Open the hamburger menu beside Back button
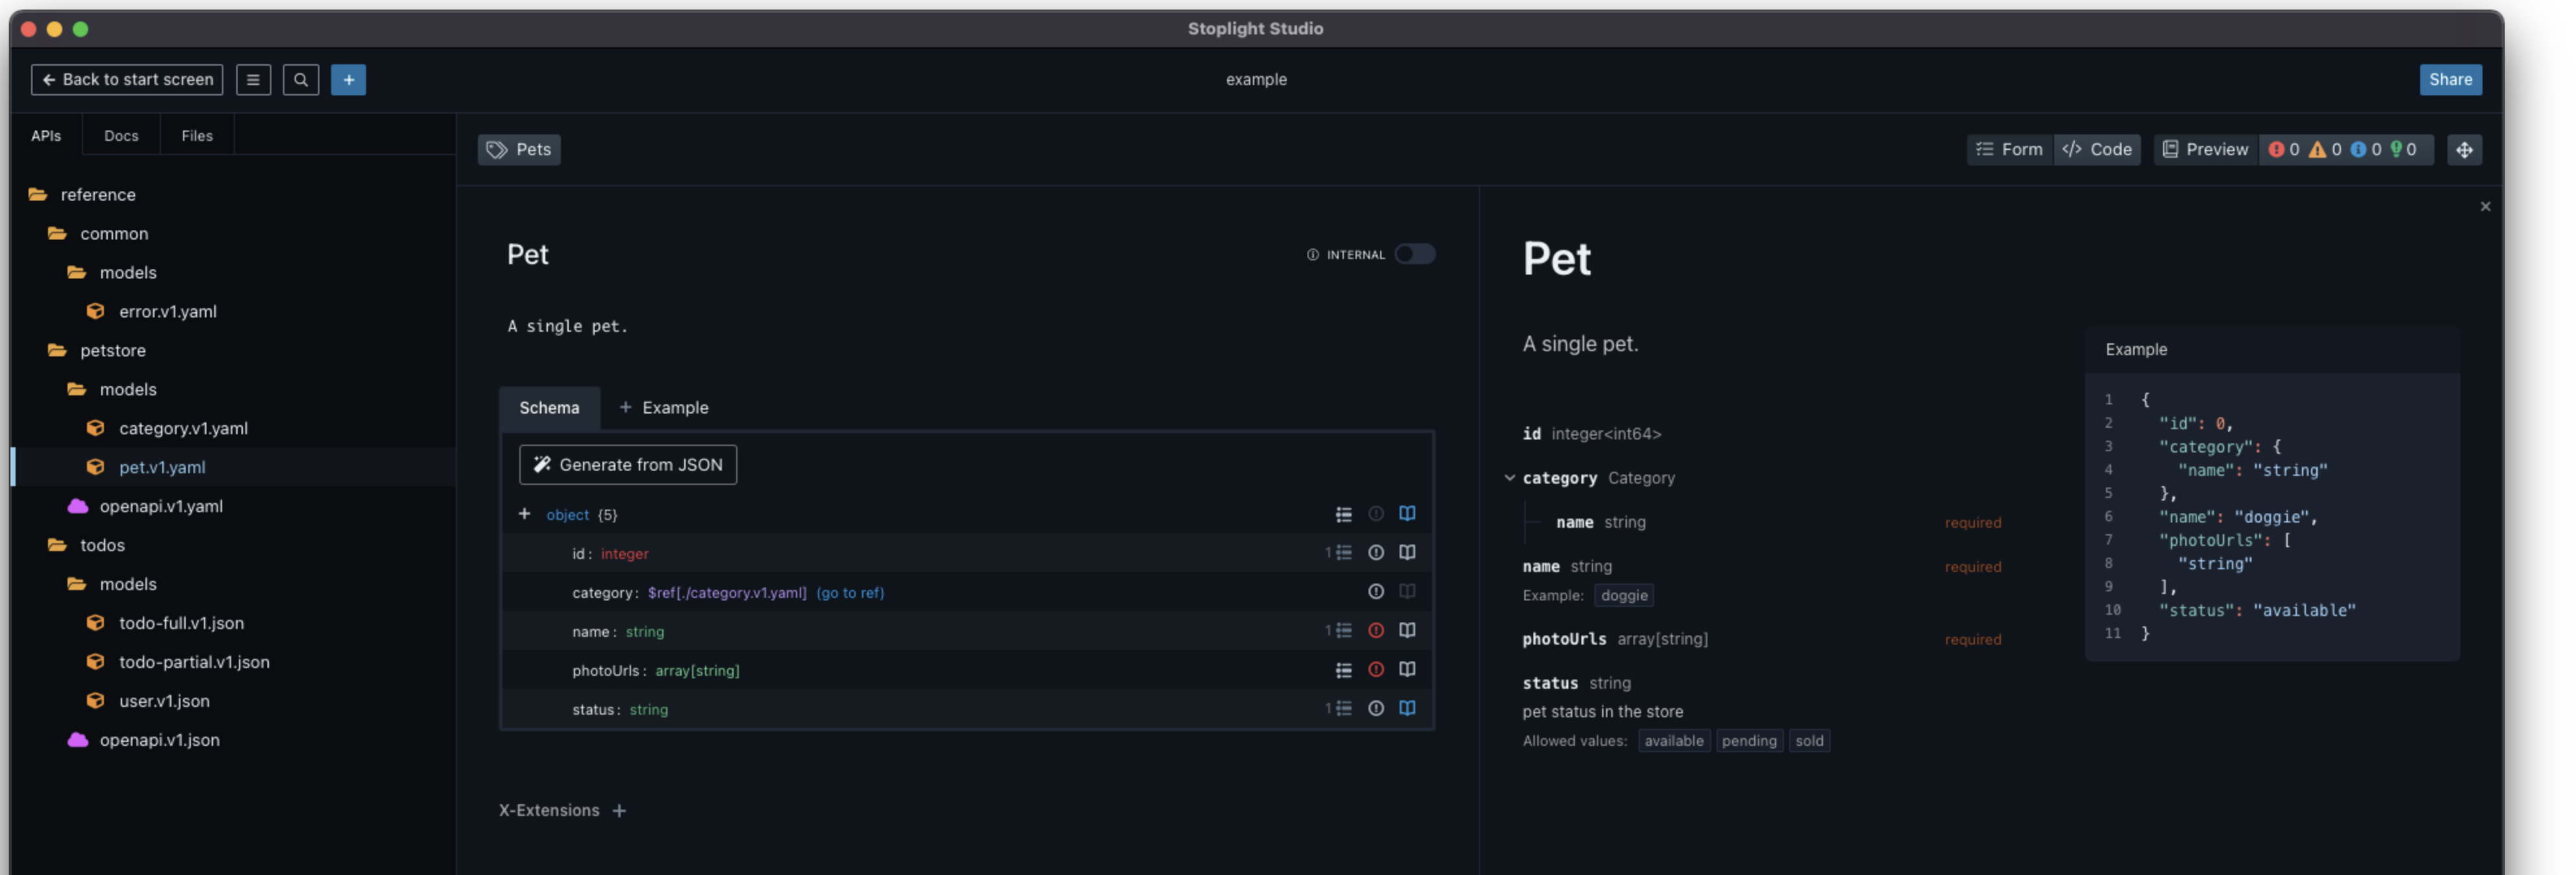The height and width of the screenshot is (875, 2576). (x=253, y=80)
